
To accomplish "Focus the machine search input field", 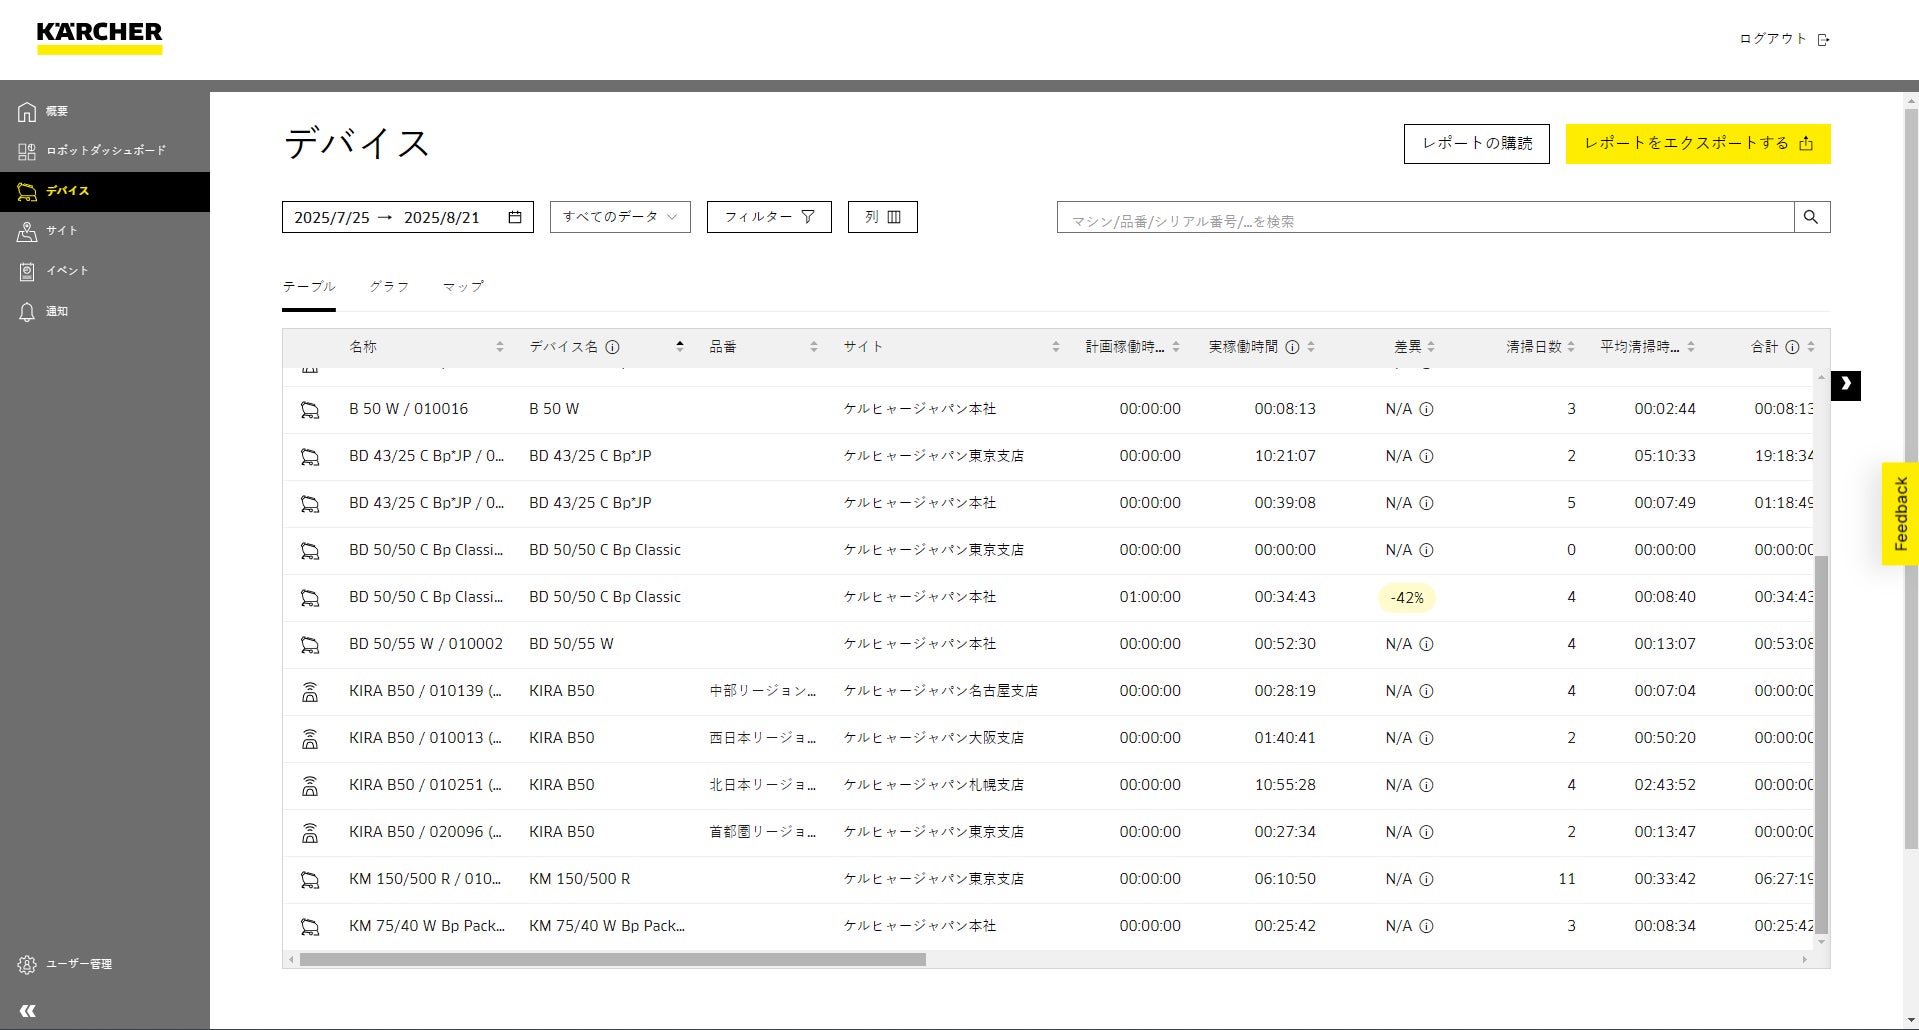I will [x=1425, y=218].
